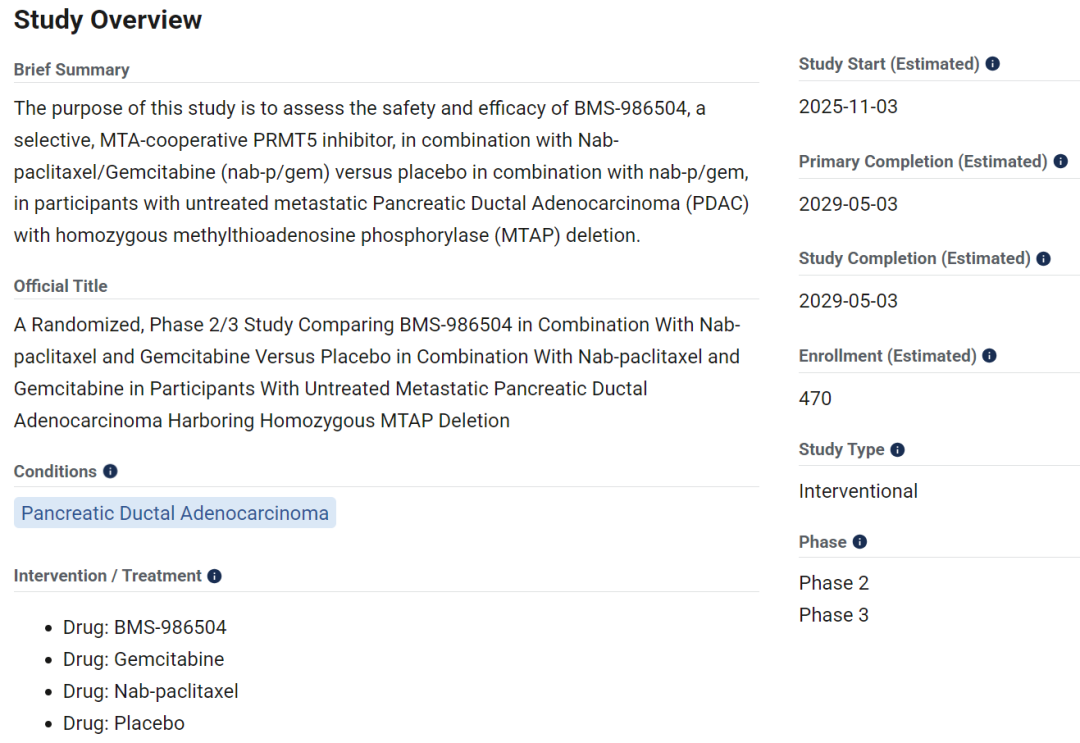The height and width of the screenshot is (743, 1080).
Task: Click the info icon beside Study Start (Estimated)
Action: [x=993, y=64]
